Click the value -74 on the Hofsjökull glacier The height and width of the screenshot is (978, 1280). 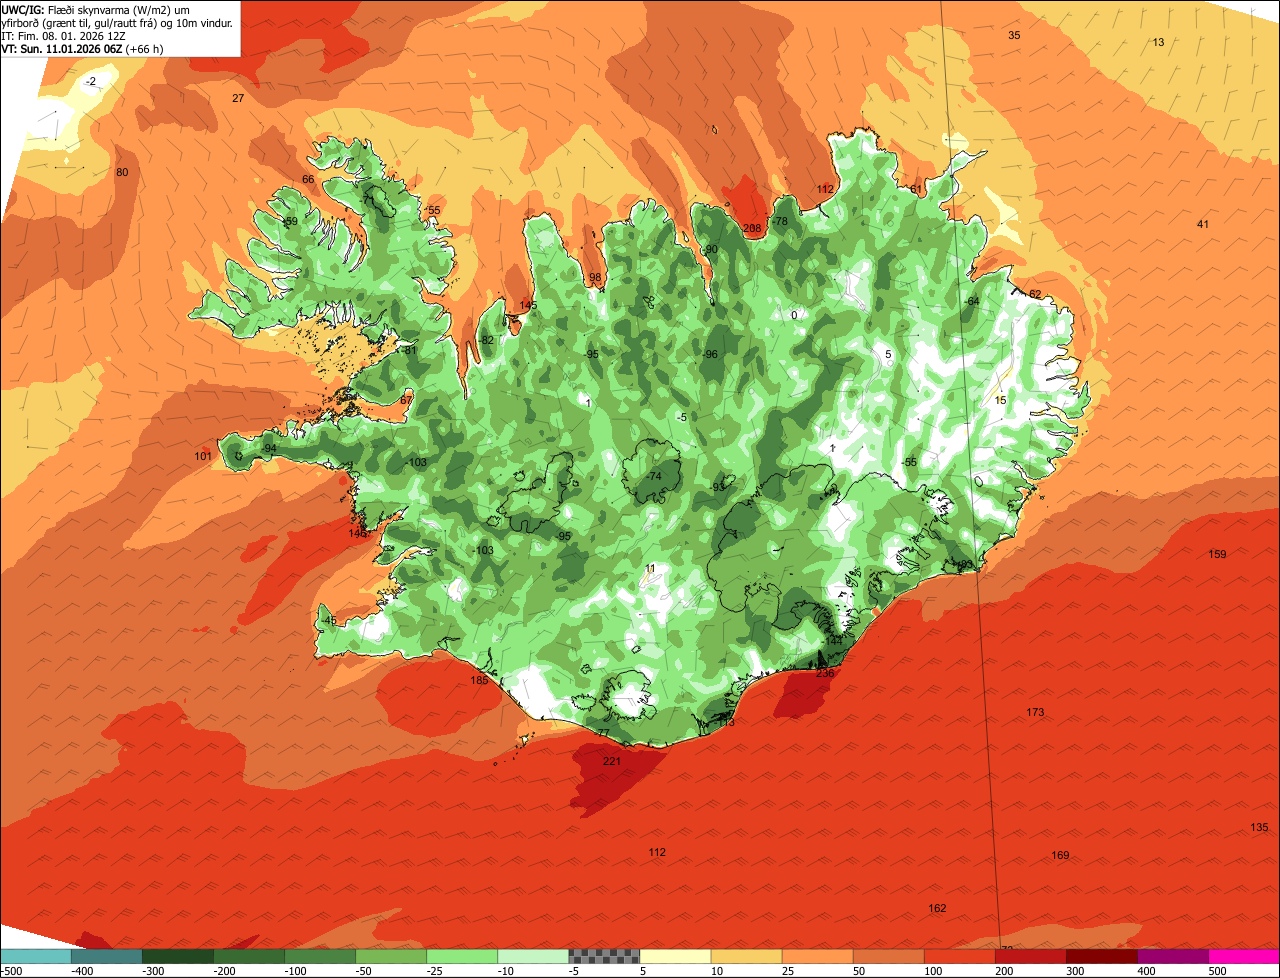pos(654,476)
